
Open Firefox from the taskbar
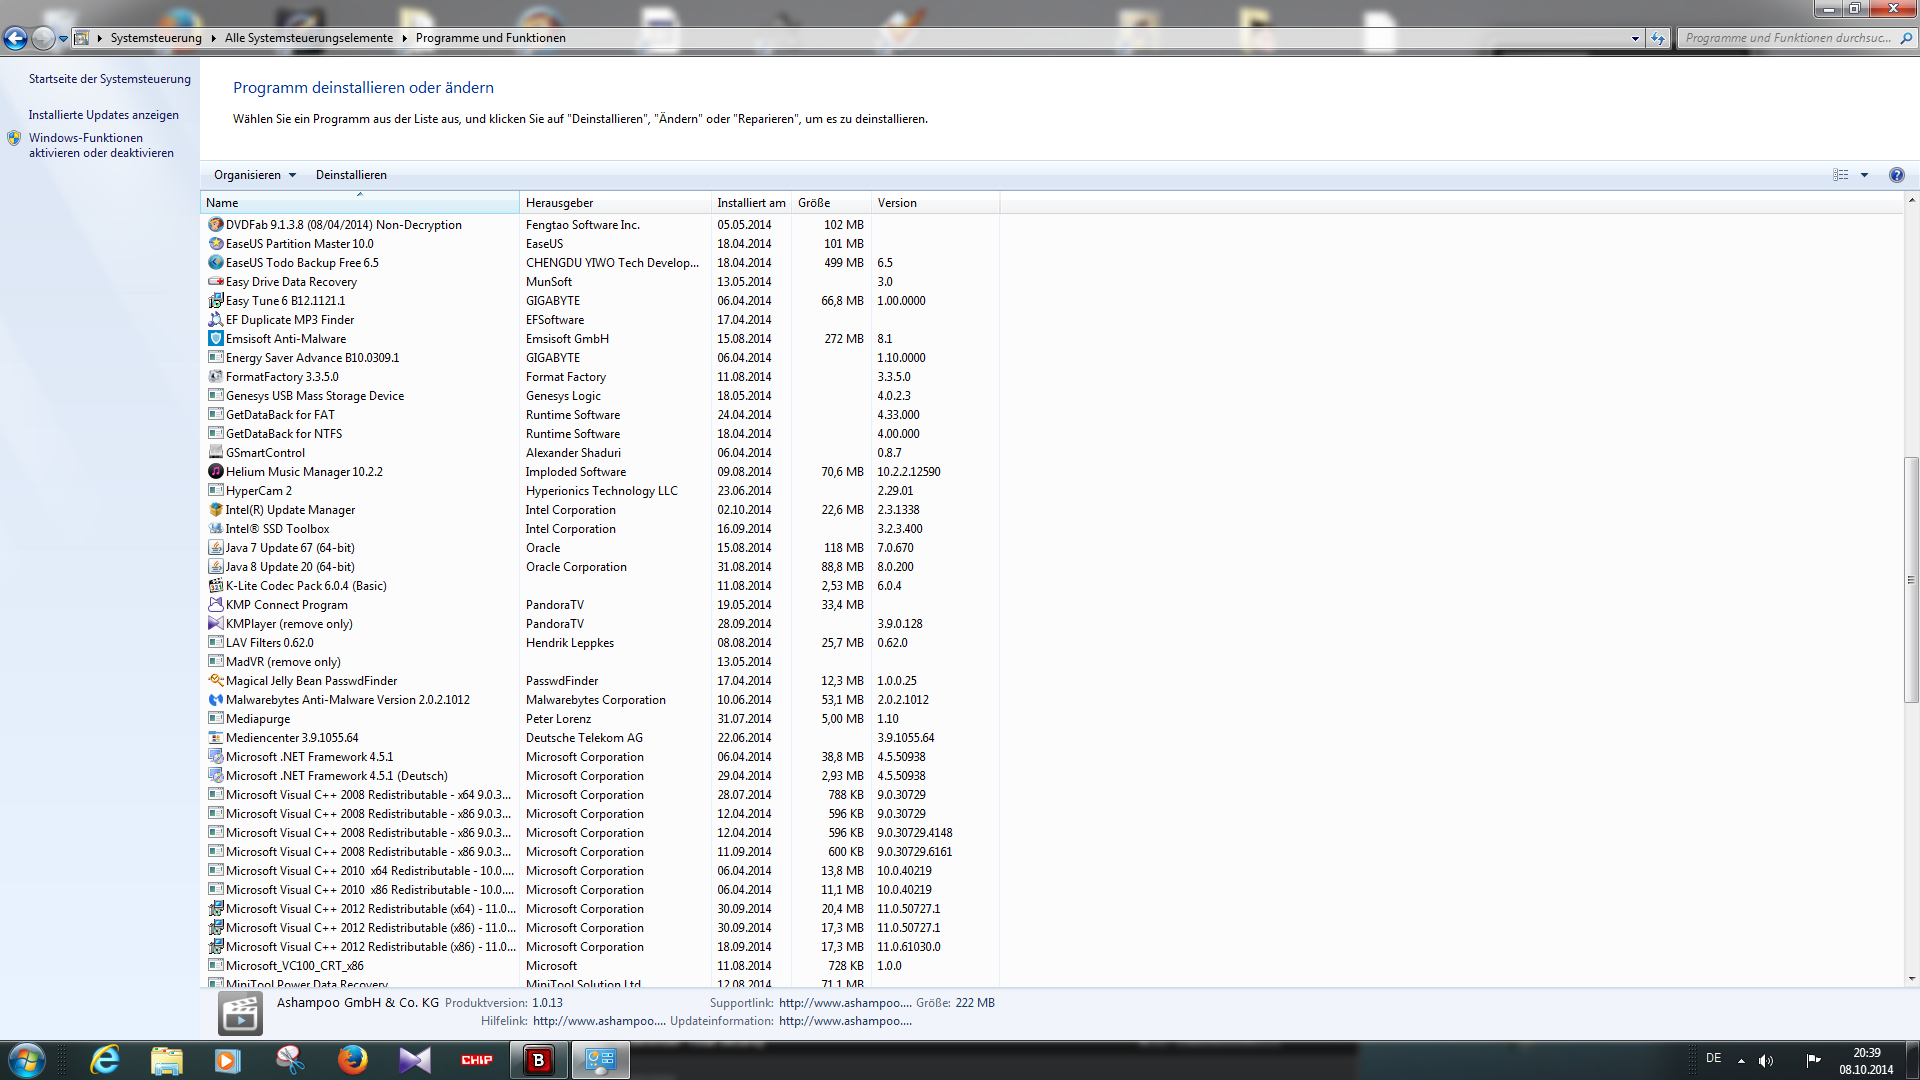point(352,1060)
